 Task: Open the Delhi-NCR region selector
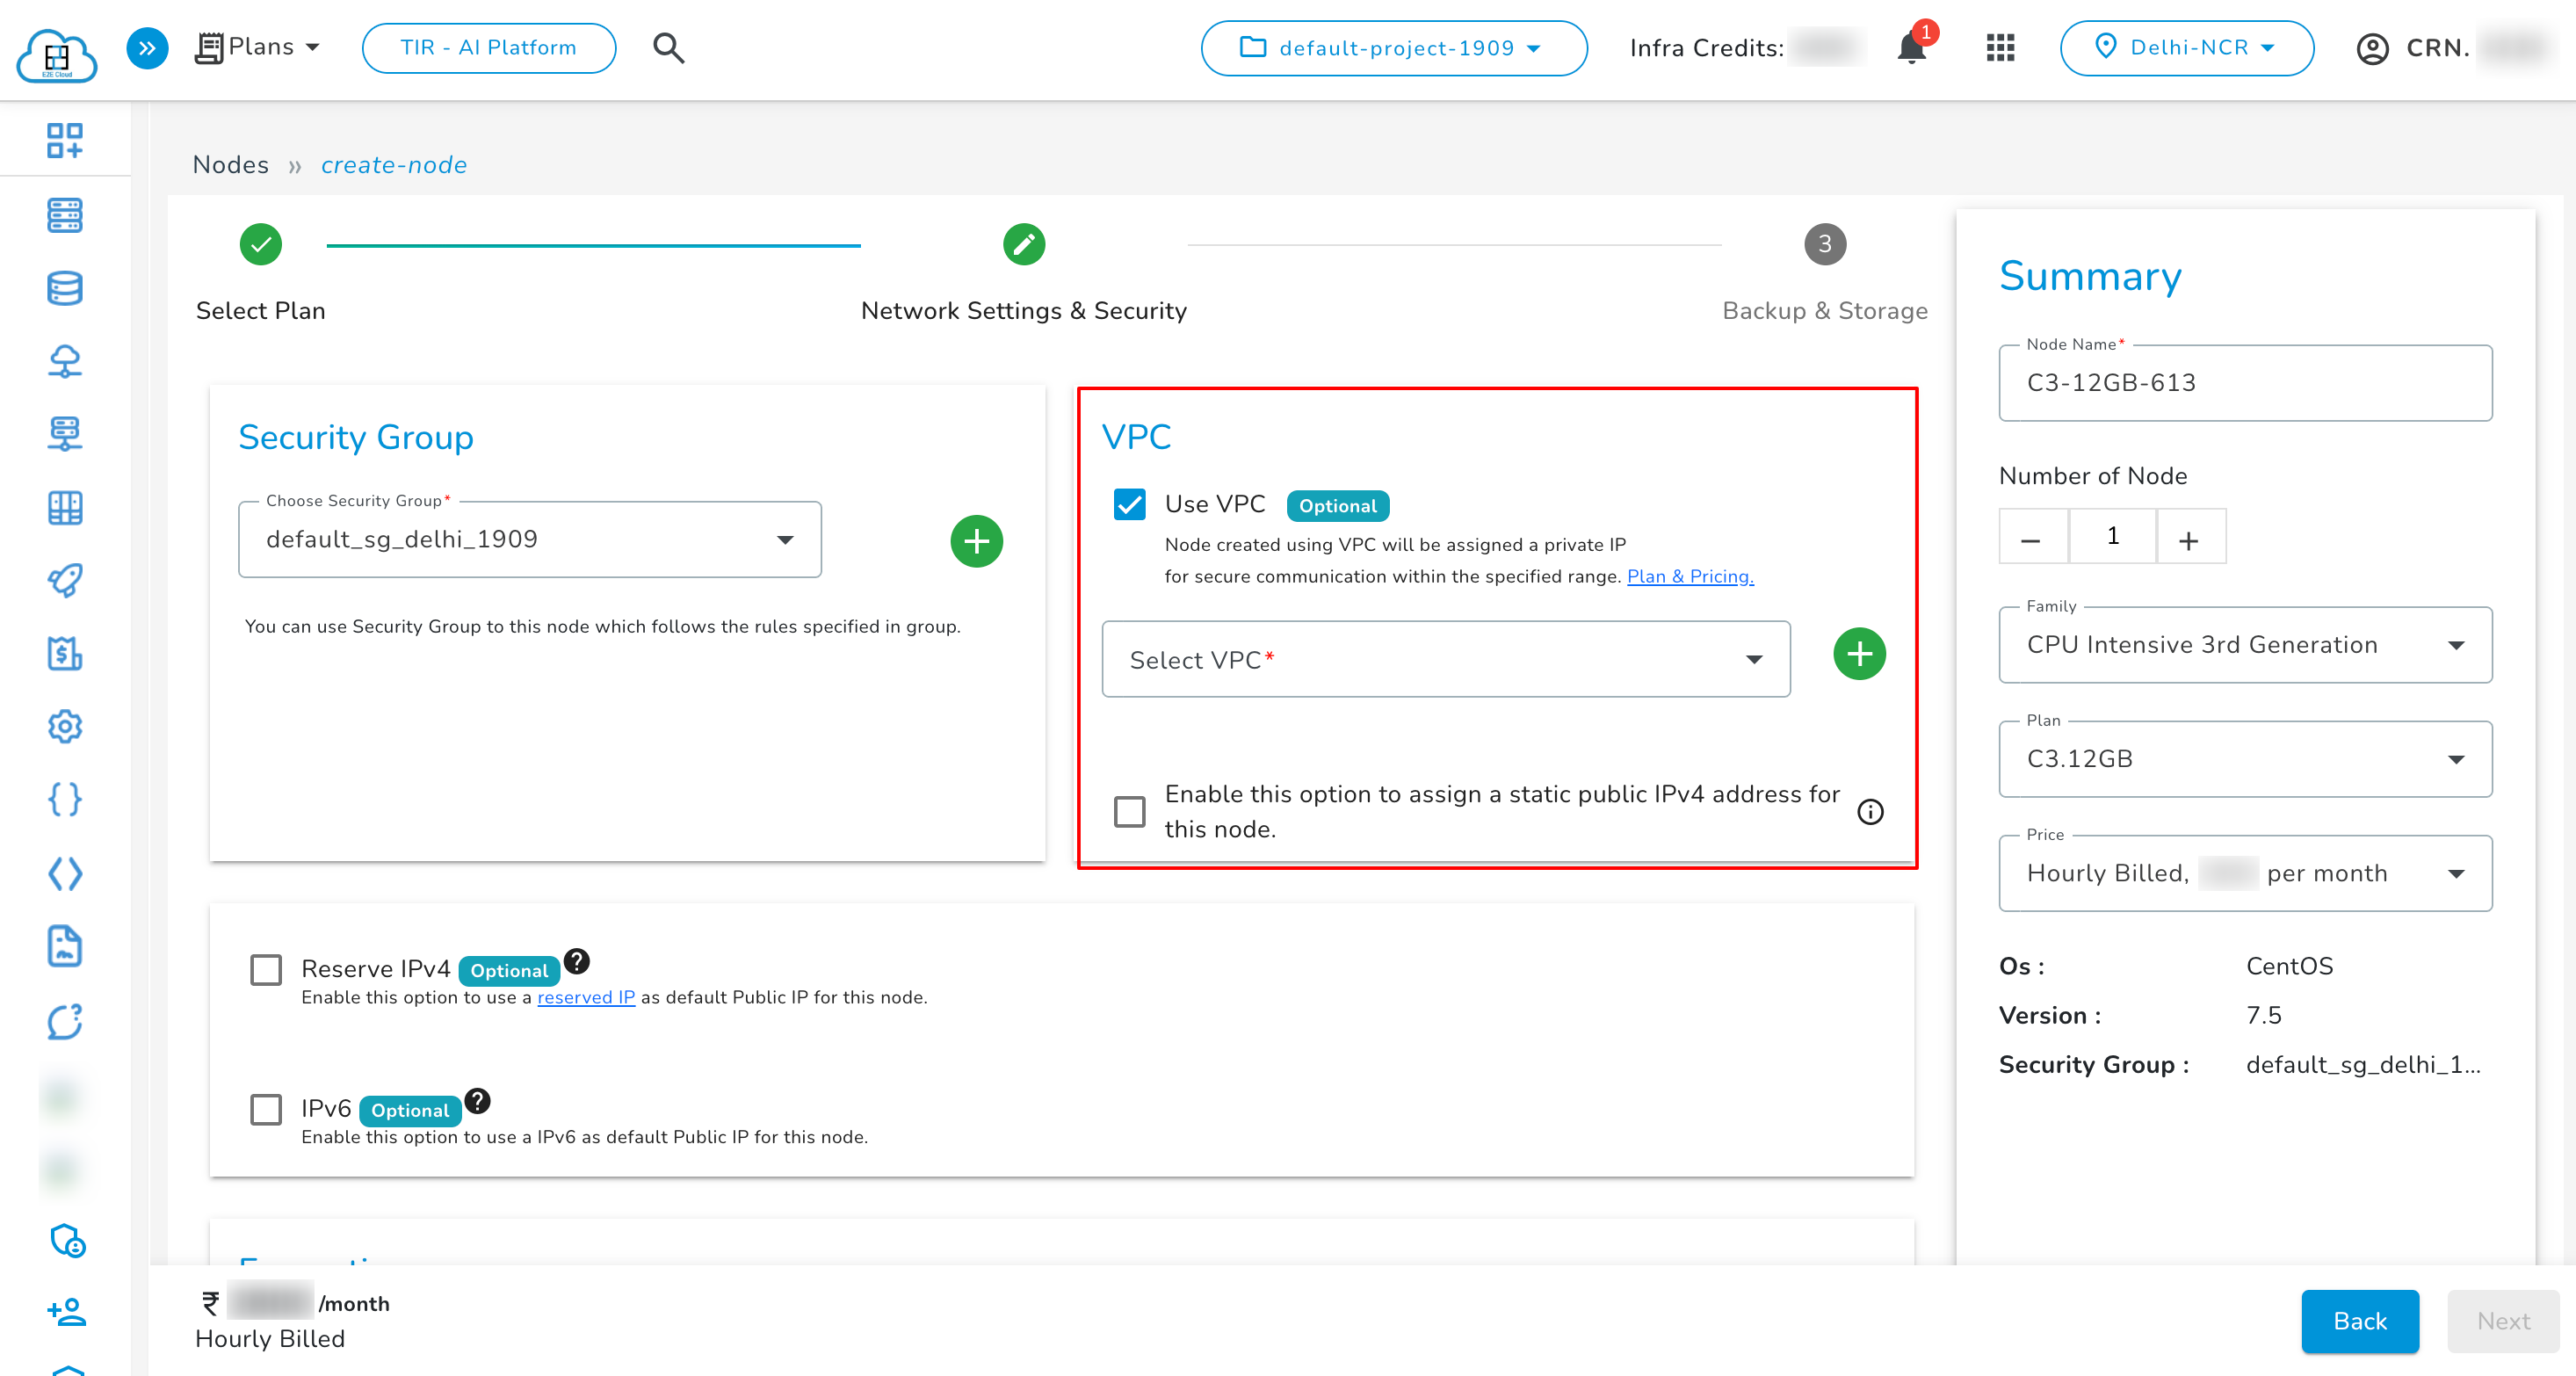tap(2186, 47)
